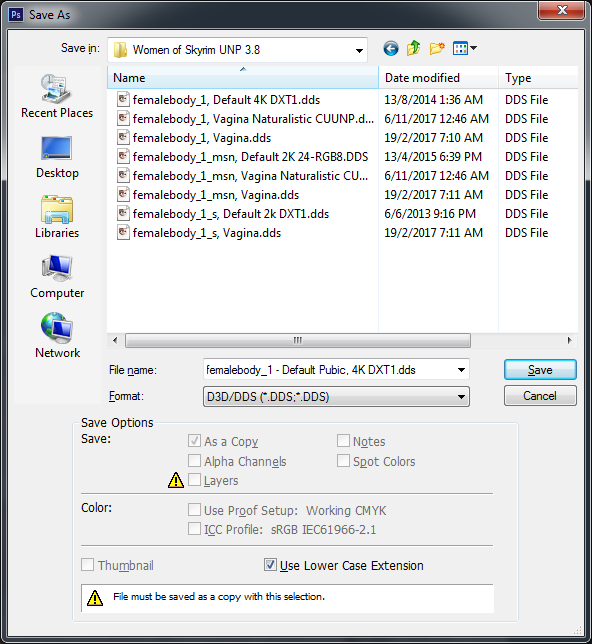Enable Layers checkbox
Screen dimensions: 592x644
point(194,480)
